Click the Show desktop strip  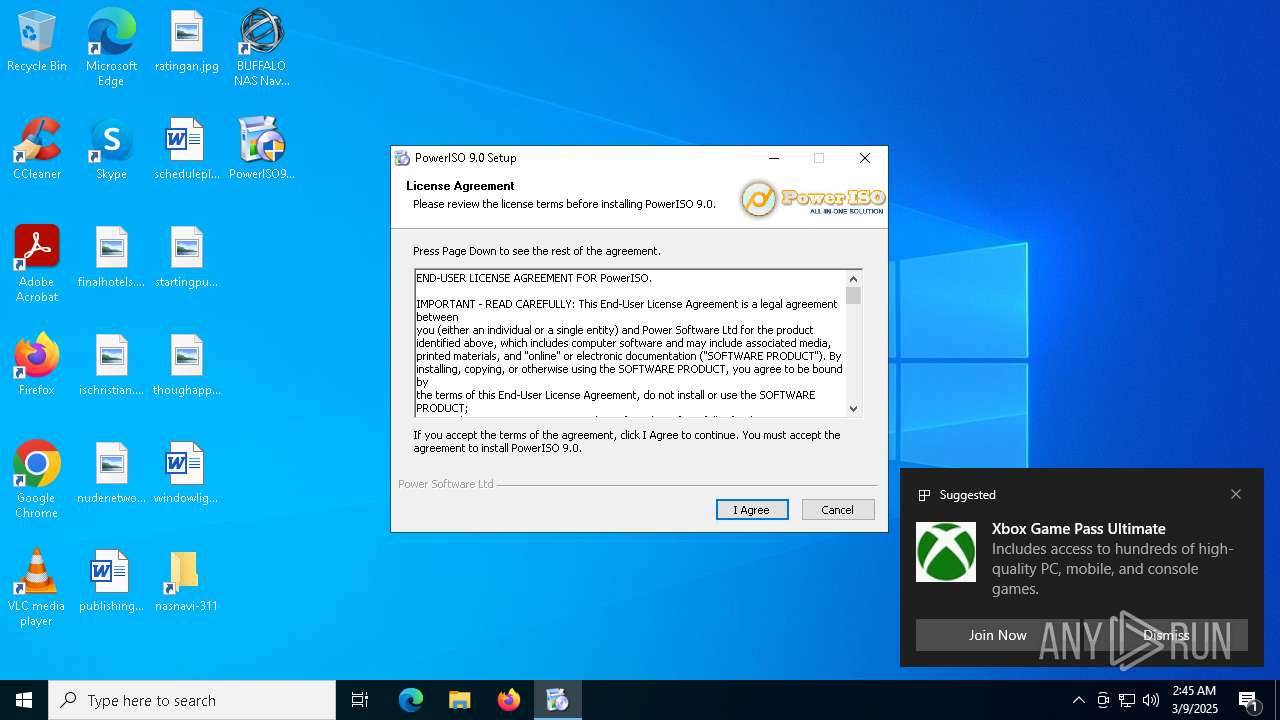(x=1277, y=700)
